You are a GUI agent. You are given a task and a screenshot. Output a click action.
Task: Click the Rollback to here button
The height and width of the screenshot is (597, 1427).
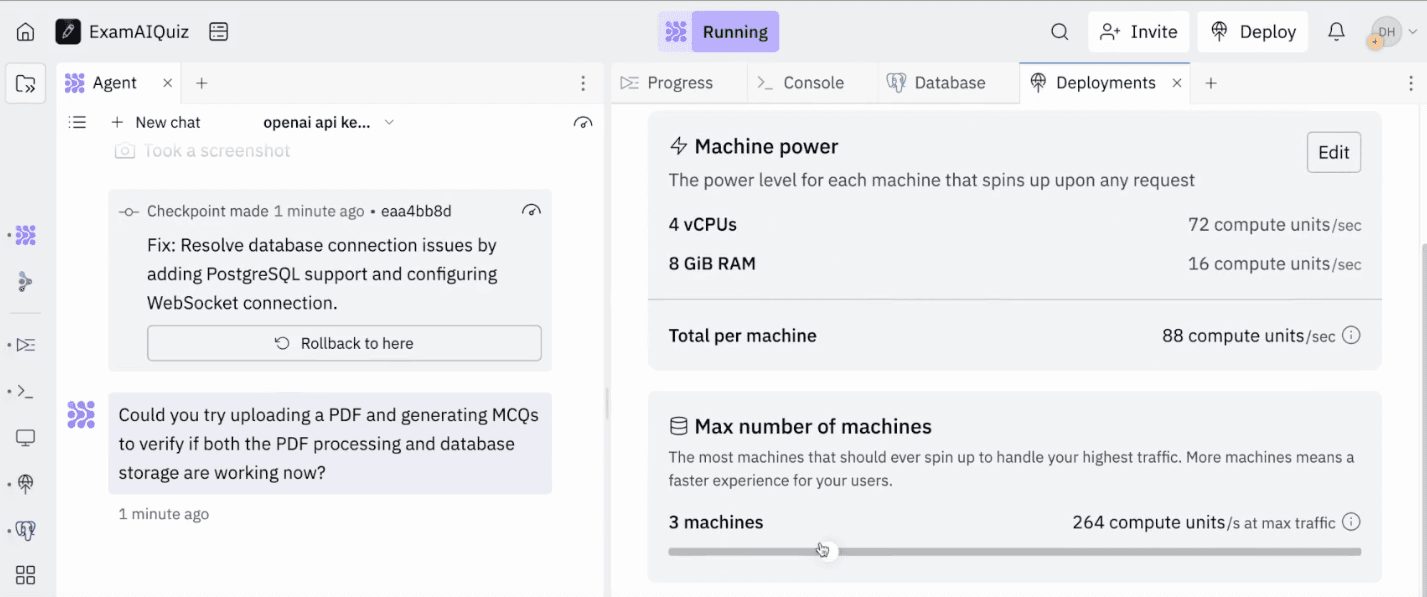344,343
